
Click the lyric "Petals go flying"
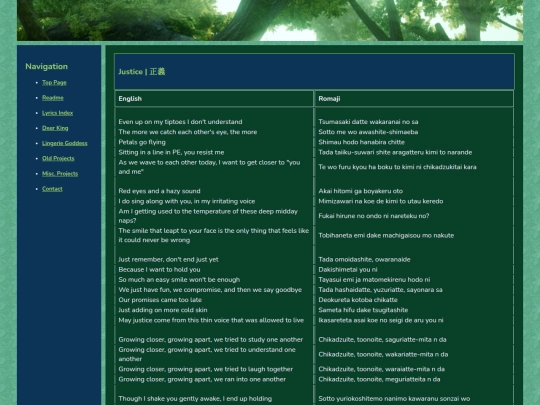142,142
